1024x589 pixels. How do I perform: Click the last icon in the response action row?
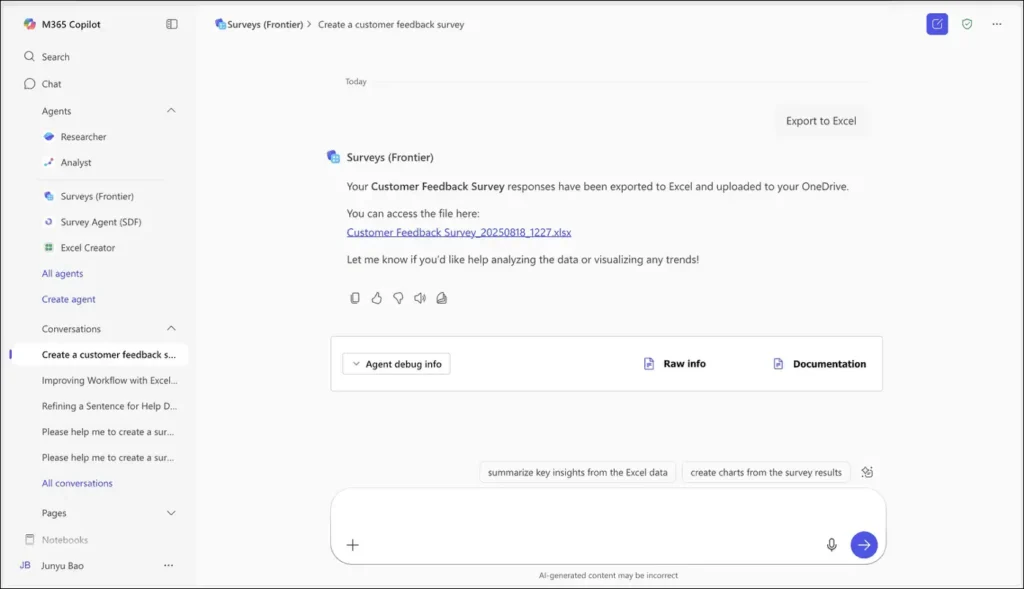coord(441,298)
